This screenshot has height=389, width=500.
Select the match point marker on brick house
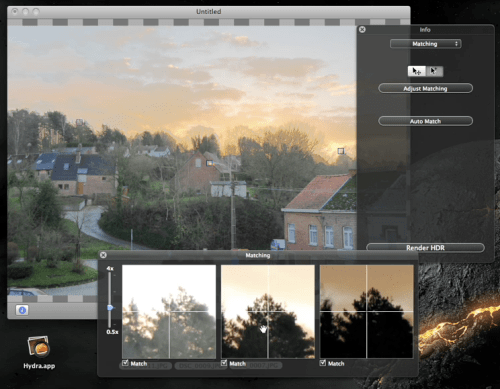pos(210,163)
